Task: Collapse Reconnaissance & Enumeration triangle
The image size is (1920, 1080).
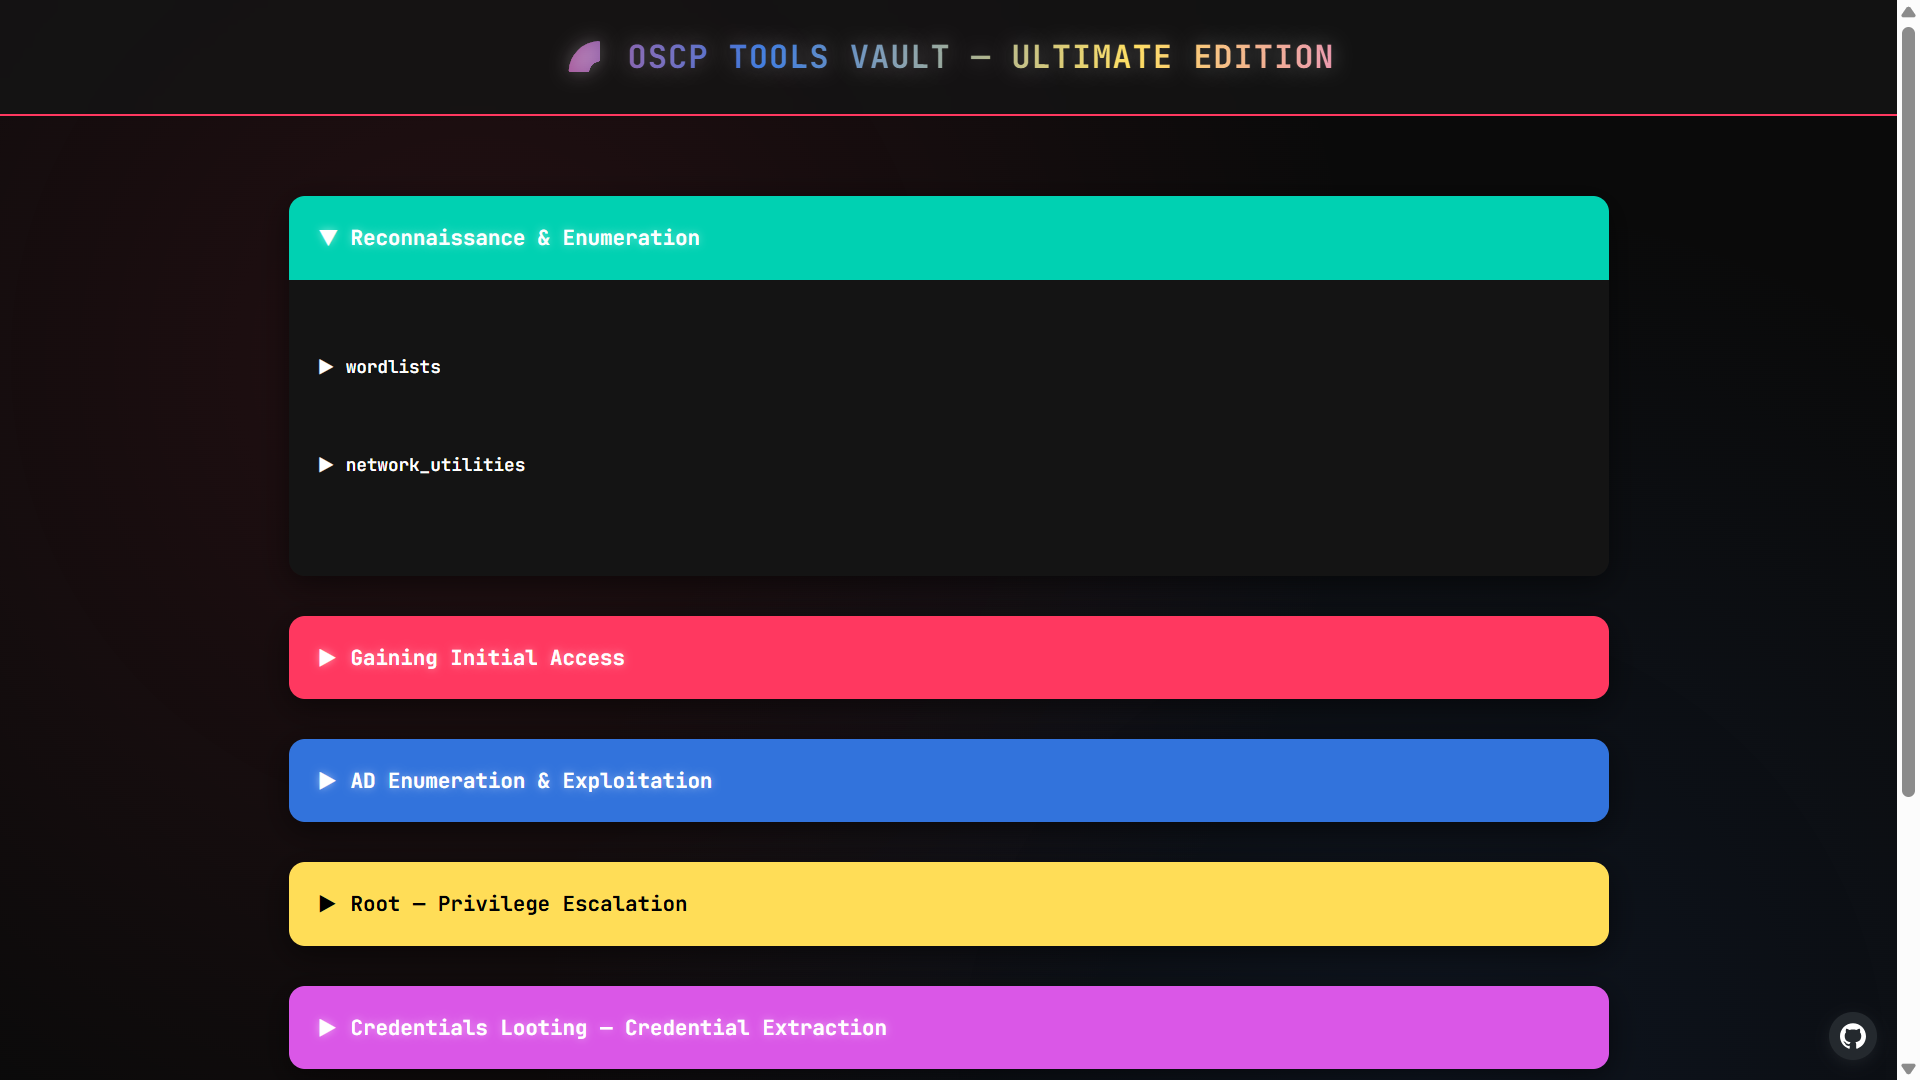Action: tap(328, 238)
